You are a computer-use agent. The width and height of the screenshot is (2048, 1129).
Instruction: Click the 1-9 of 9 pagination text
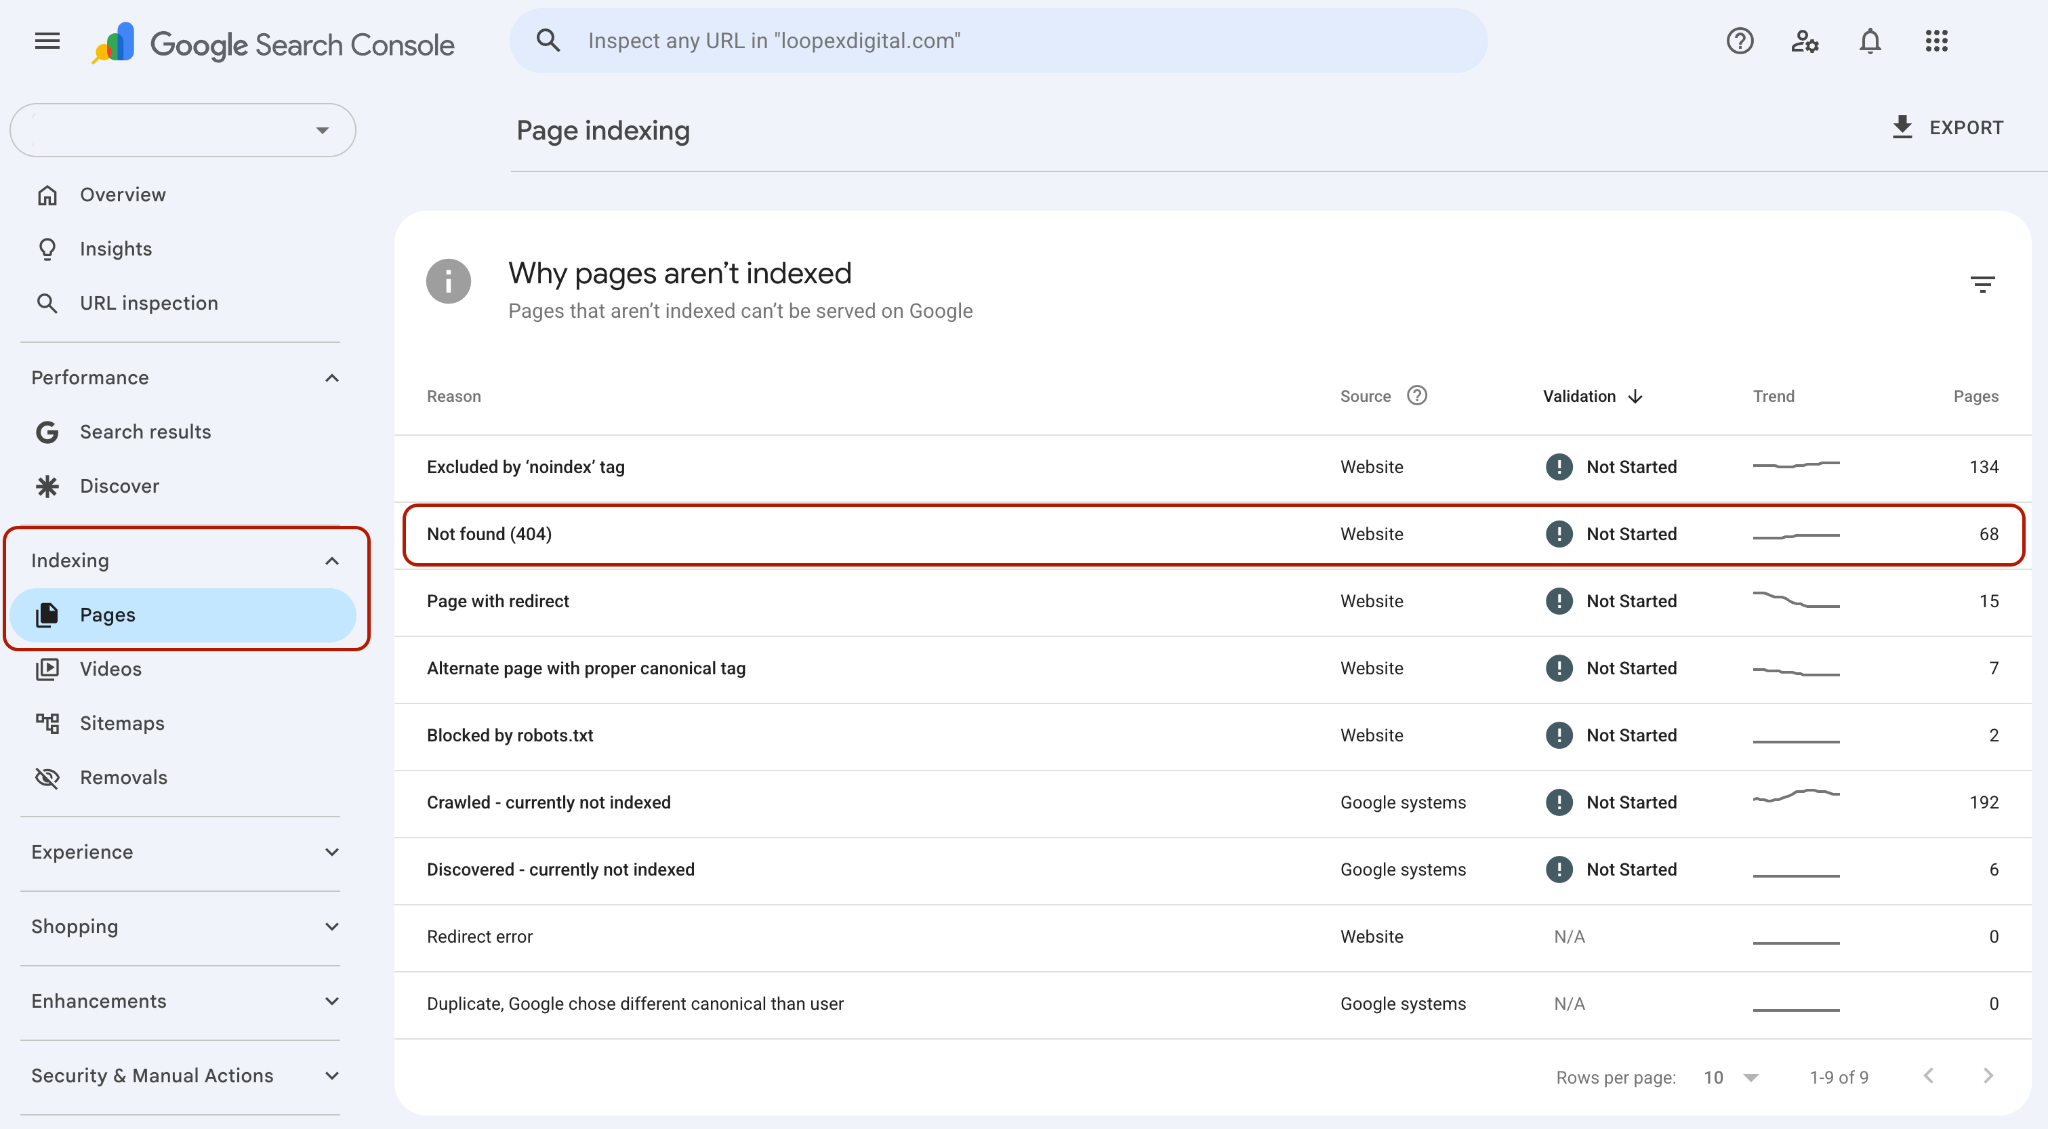(1839, 1077)
